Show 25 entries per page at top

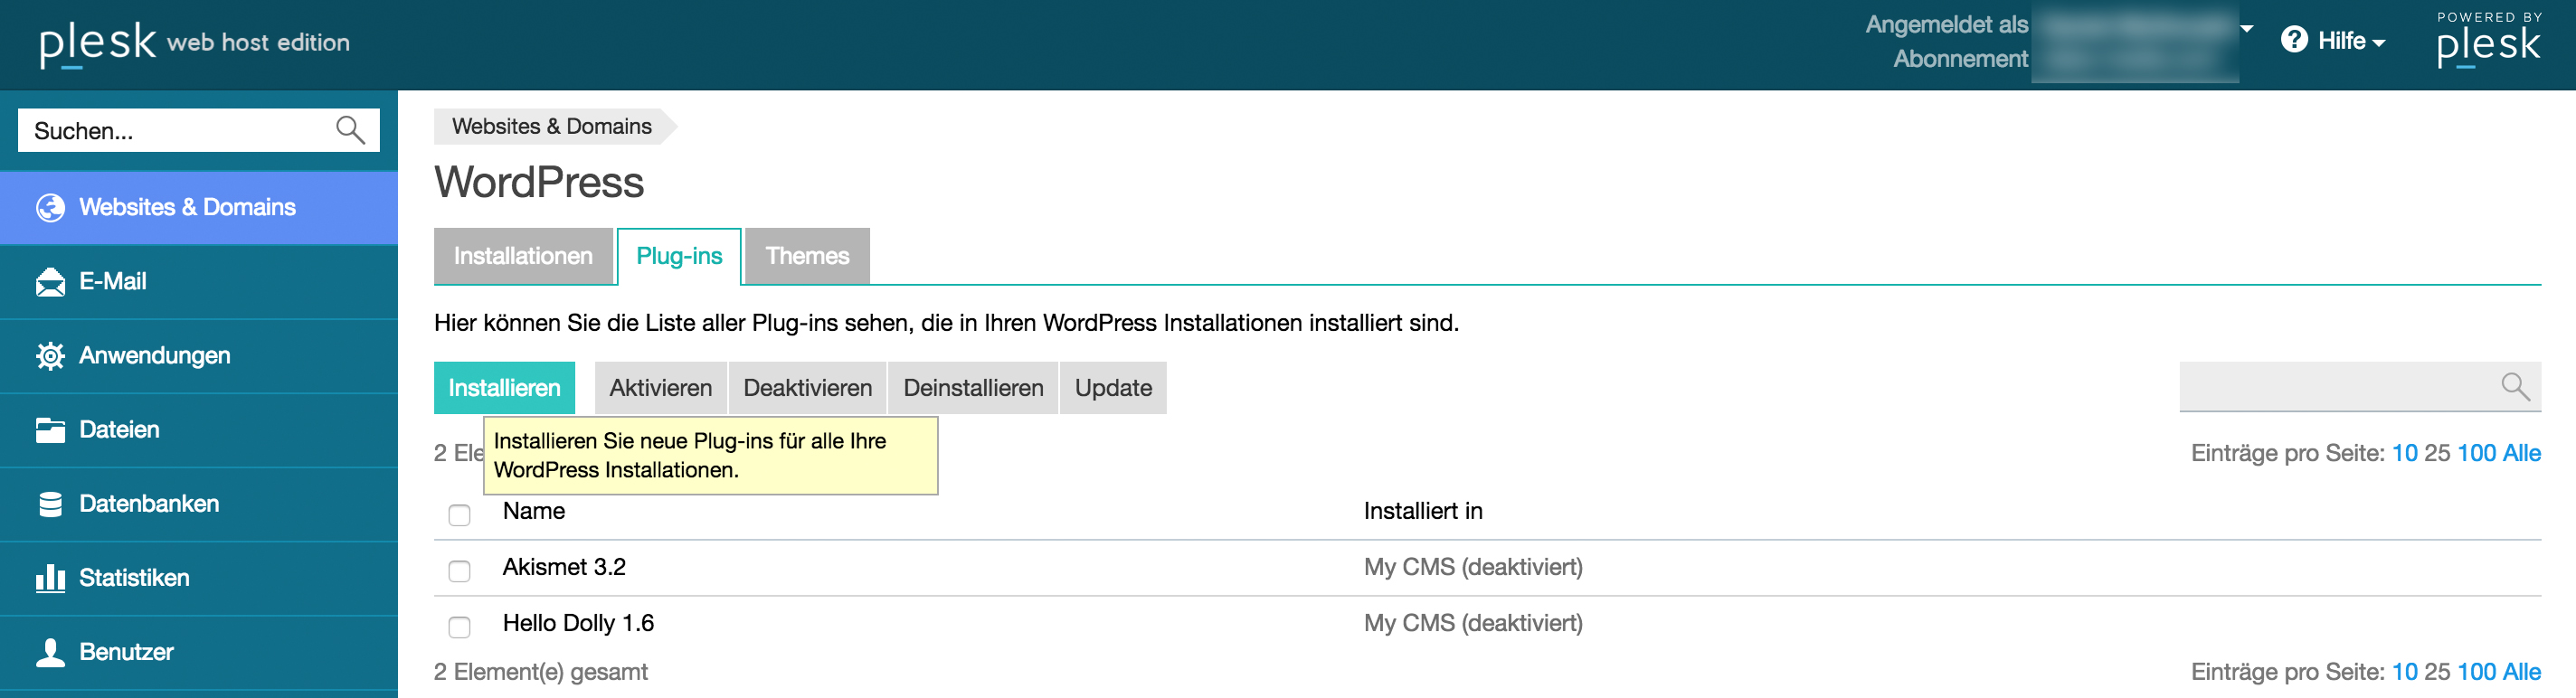(2437, 453)
